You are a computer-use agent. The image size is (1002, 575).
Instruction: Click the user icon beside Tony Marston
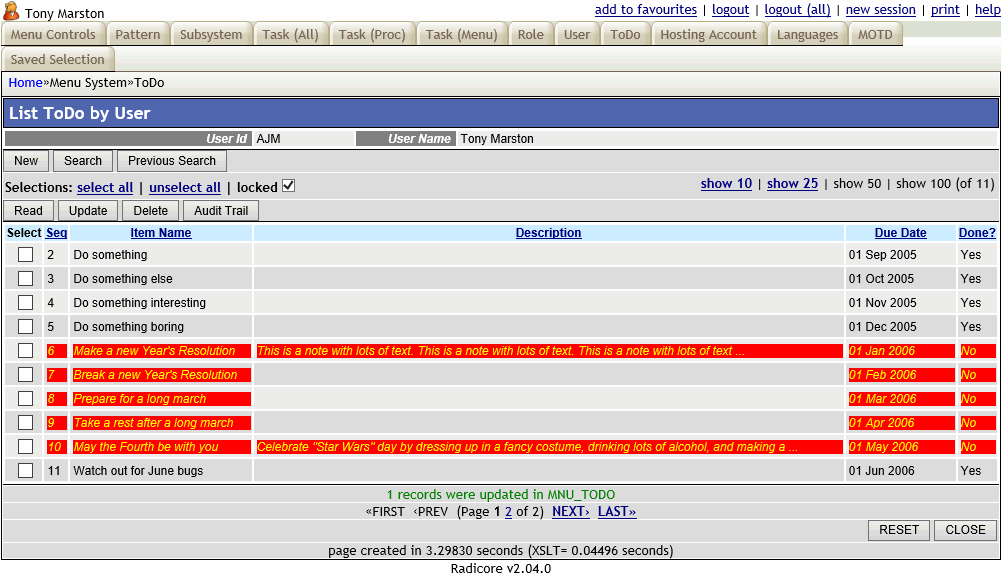click(x=11, y=12)
